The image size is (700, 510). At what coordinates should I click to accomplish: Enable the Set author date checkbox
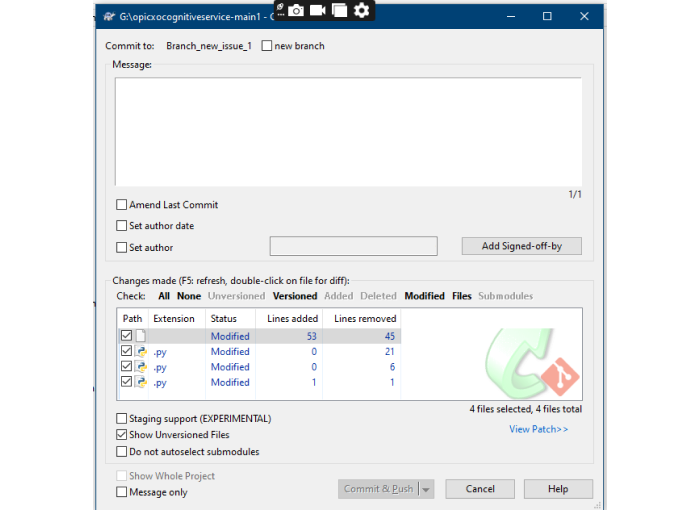point(121,226)
